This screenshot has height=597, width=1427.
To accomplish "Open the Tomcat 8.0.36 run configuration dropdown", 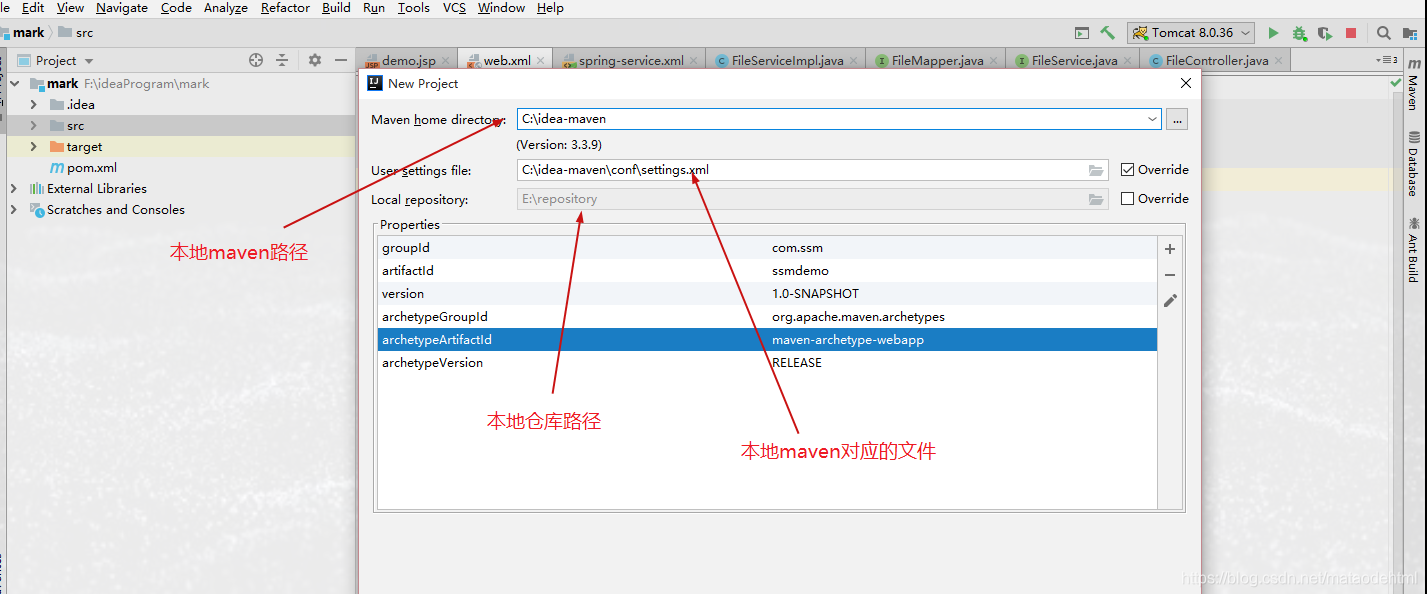I will 1192,33.
